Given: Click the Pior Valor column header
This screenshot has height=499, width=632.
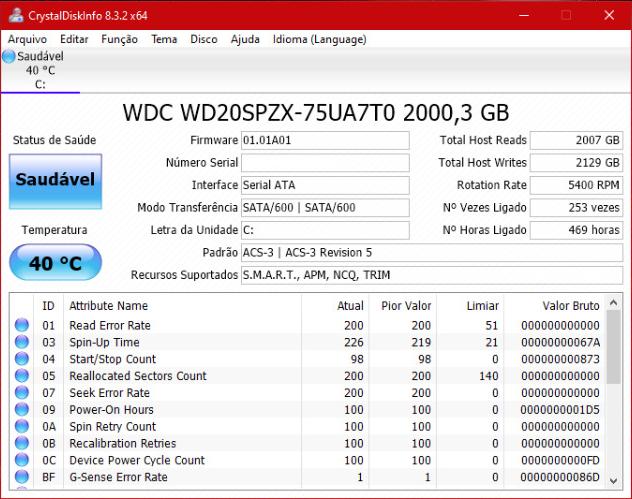Looking at the screenshot, I should (x=402, y=306).
